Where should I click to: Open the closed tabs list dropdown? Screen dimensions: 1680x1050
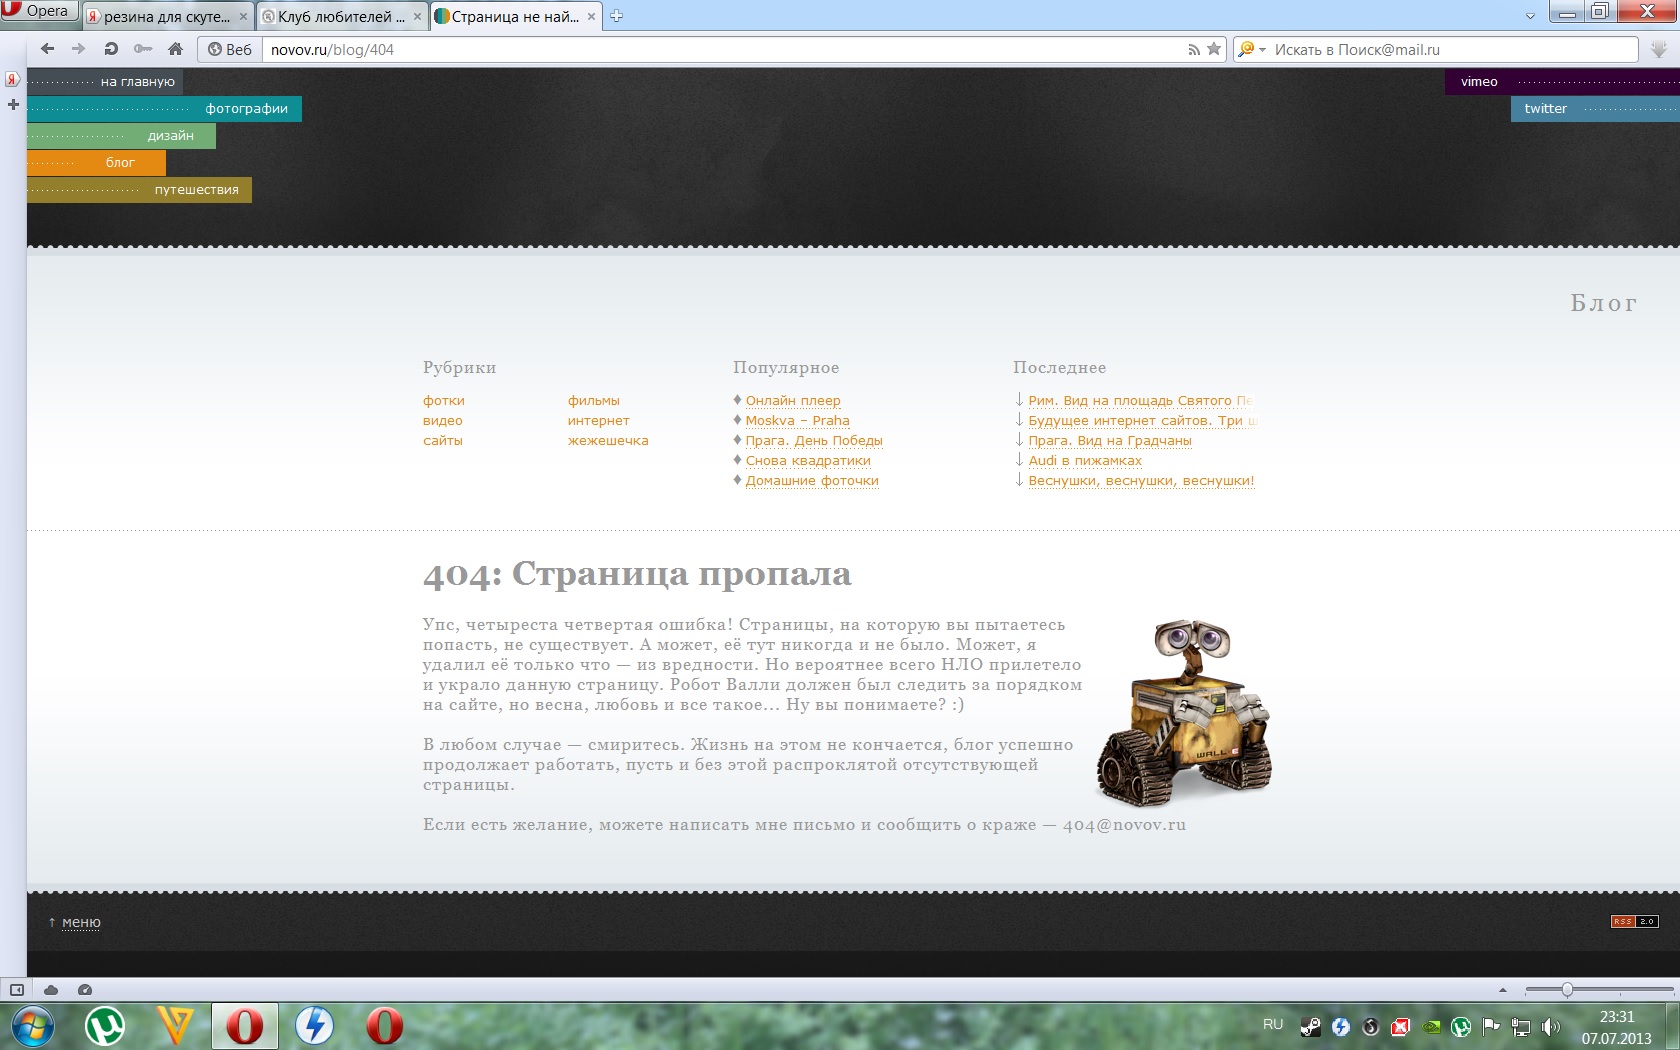1529,16
